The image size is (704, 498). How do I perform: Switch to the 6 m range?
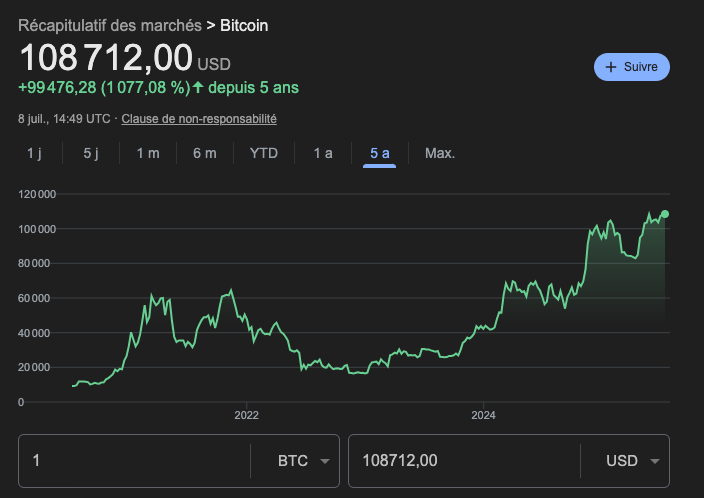pos(205,153)
